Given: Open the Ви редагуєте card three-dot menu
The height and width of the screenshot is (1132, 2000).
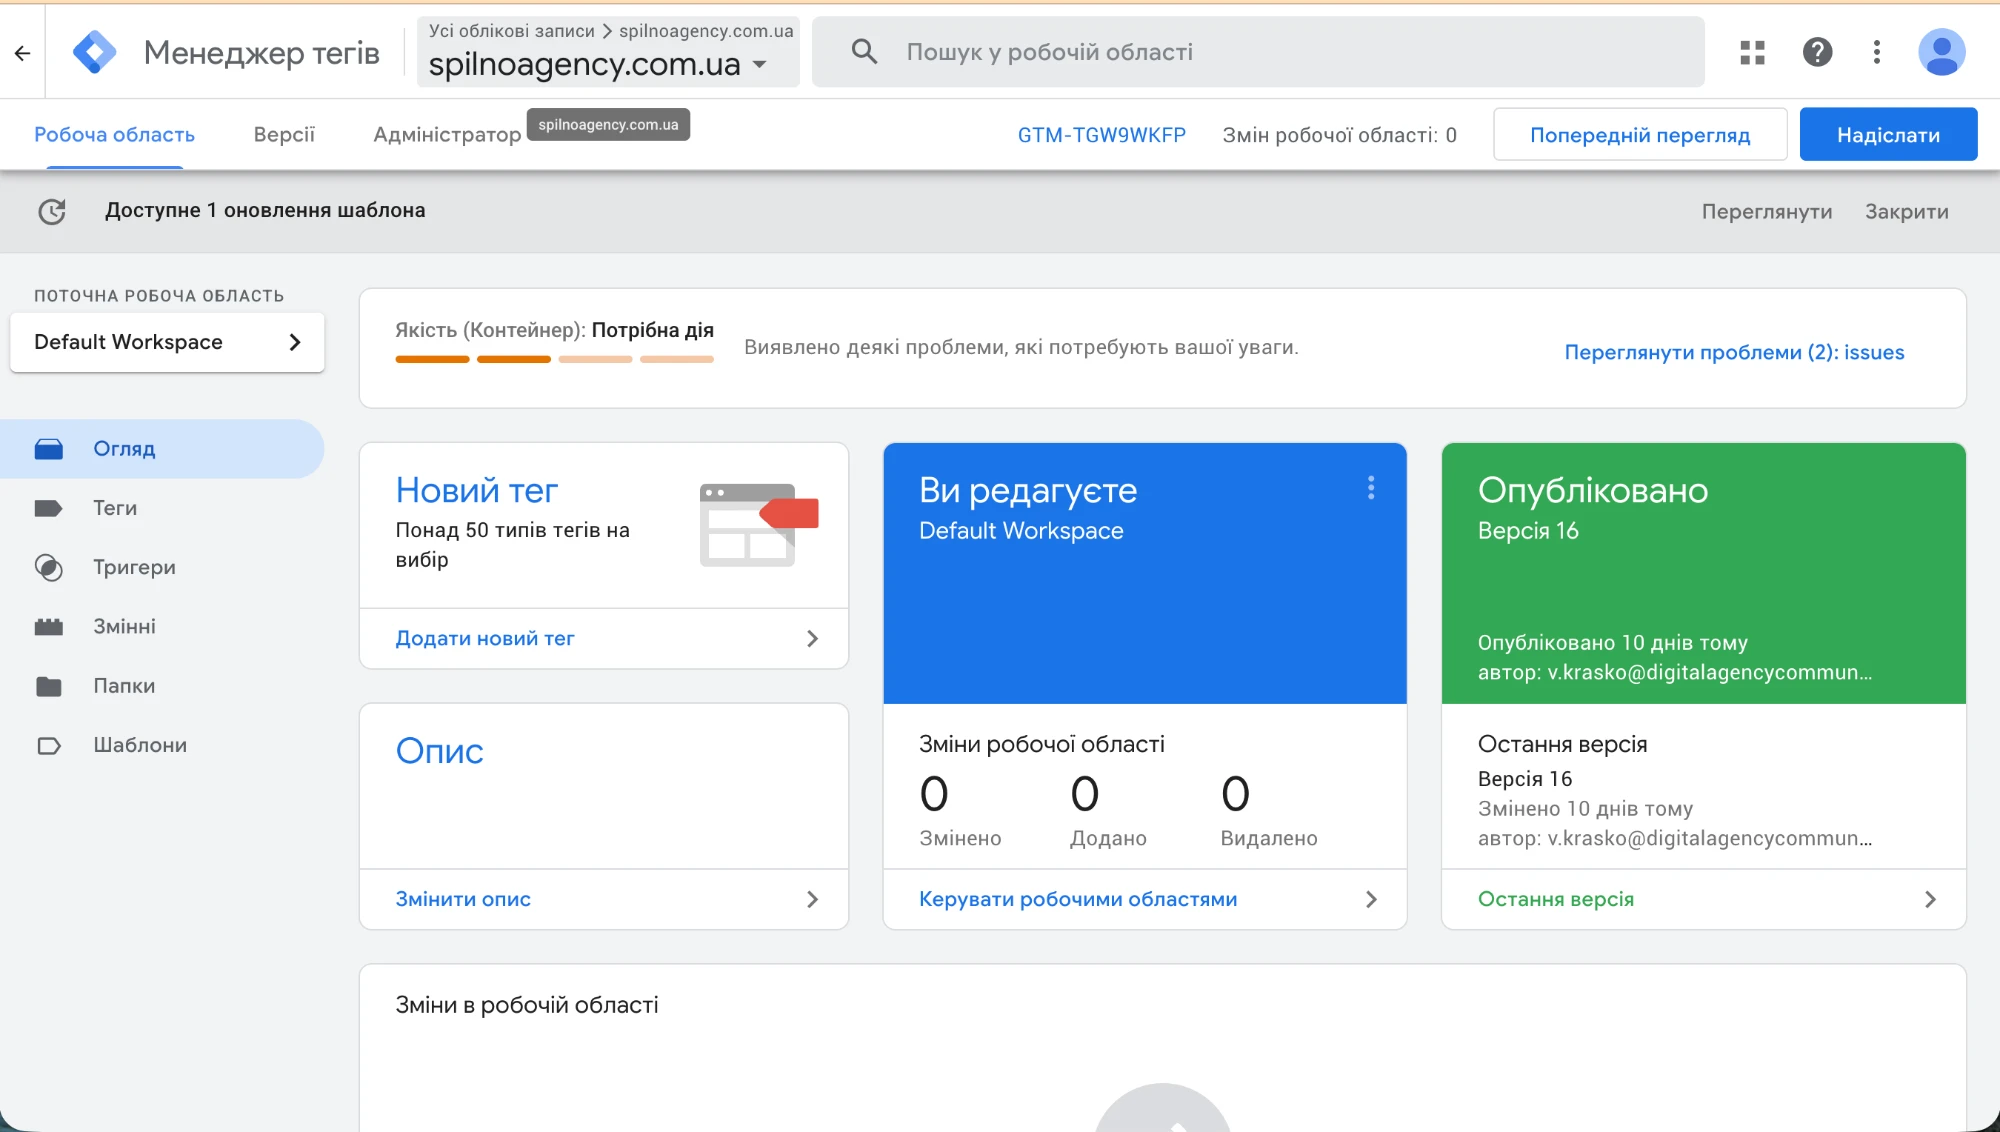Looking at the screenshot, I should (x=1371, y=488).
